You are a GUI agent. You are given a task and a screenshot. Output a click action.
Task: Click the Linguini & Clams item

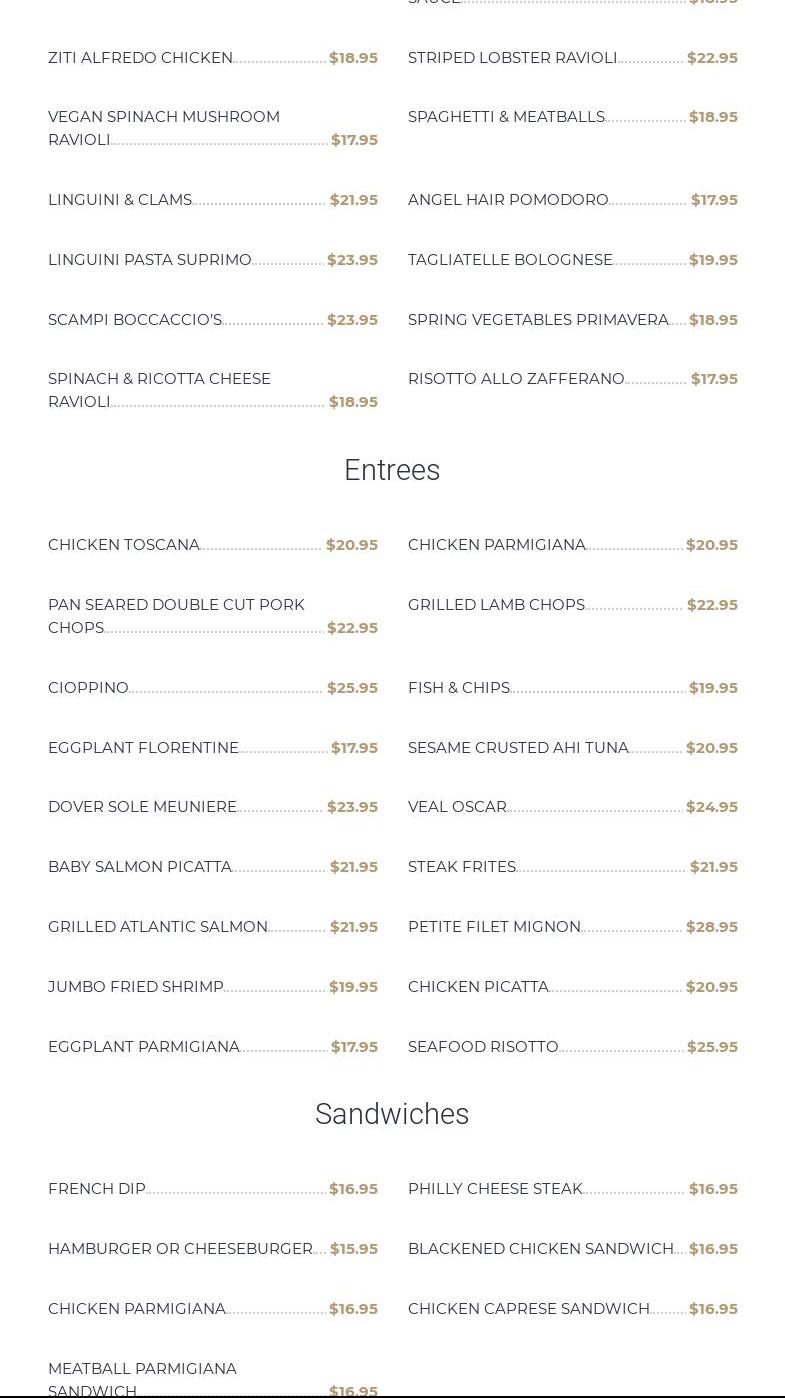click(120, 200)
